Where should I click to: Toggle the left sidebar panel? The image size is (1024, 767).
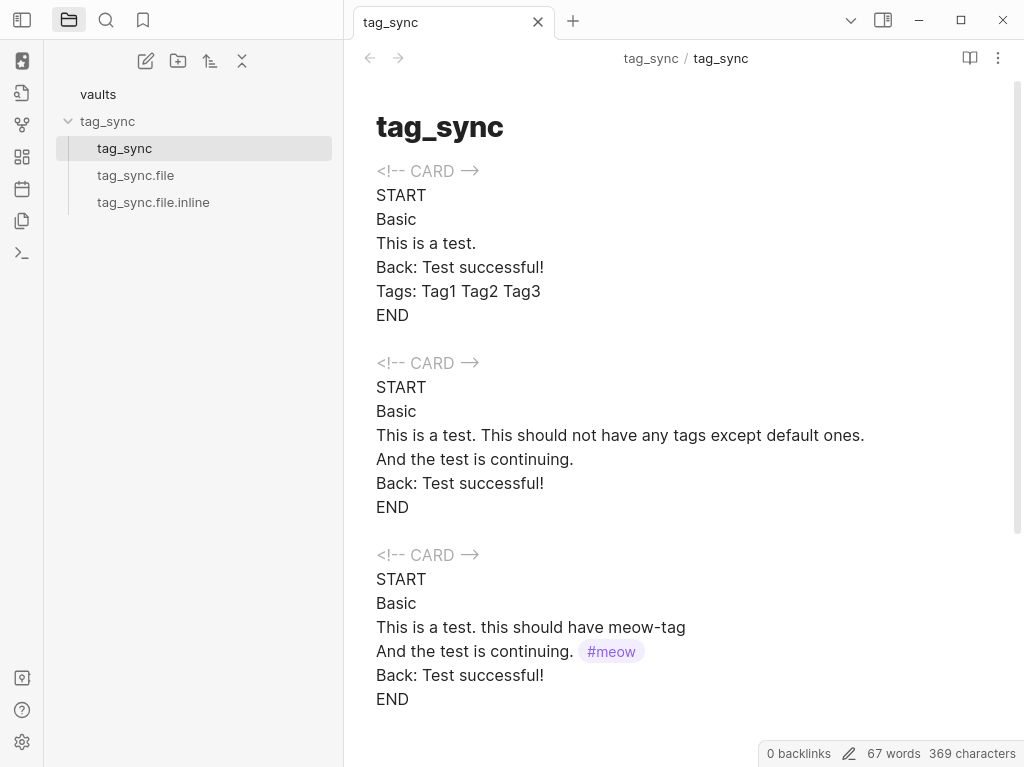22,20
